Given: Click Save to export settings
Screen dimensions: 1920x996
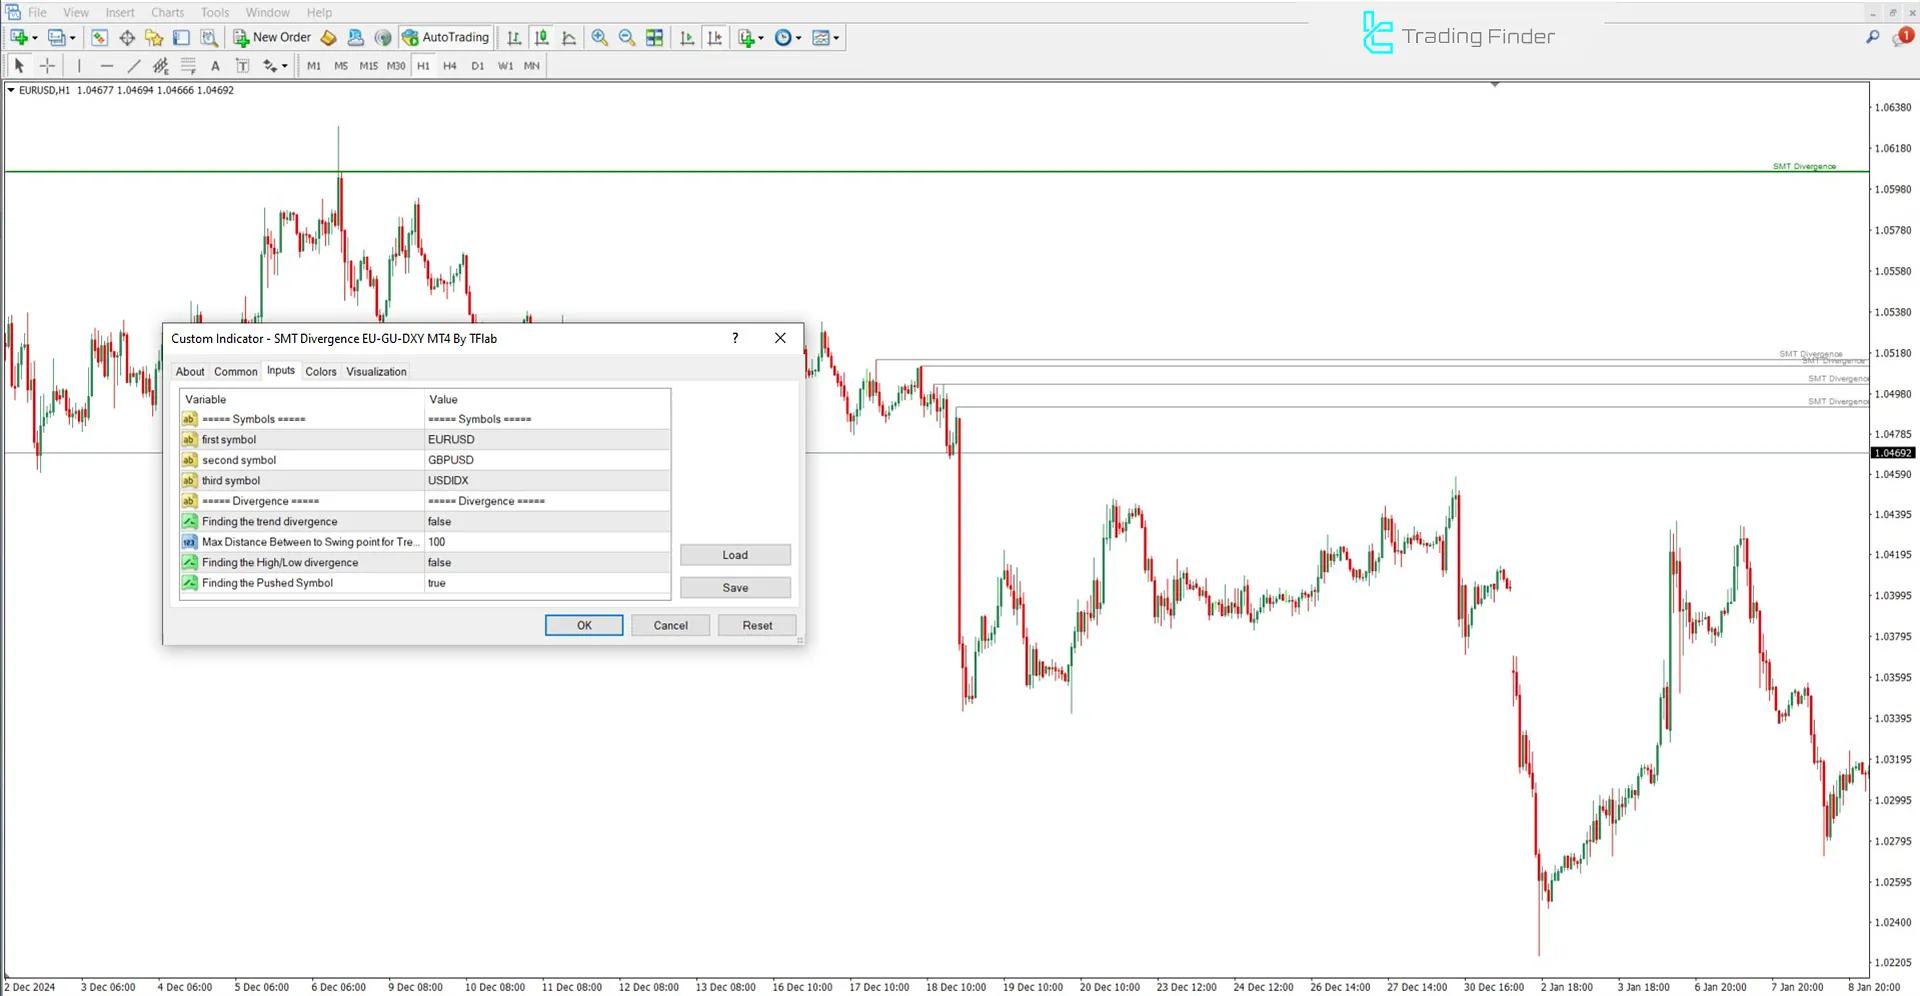Looking at the screenshot, I should click(x=735, y=588).
